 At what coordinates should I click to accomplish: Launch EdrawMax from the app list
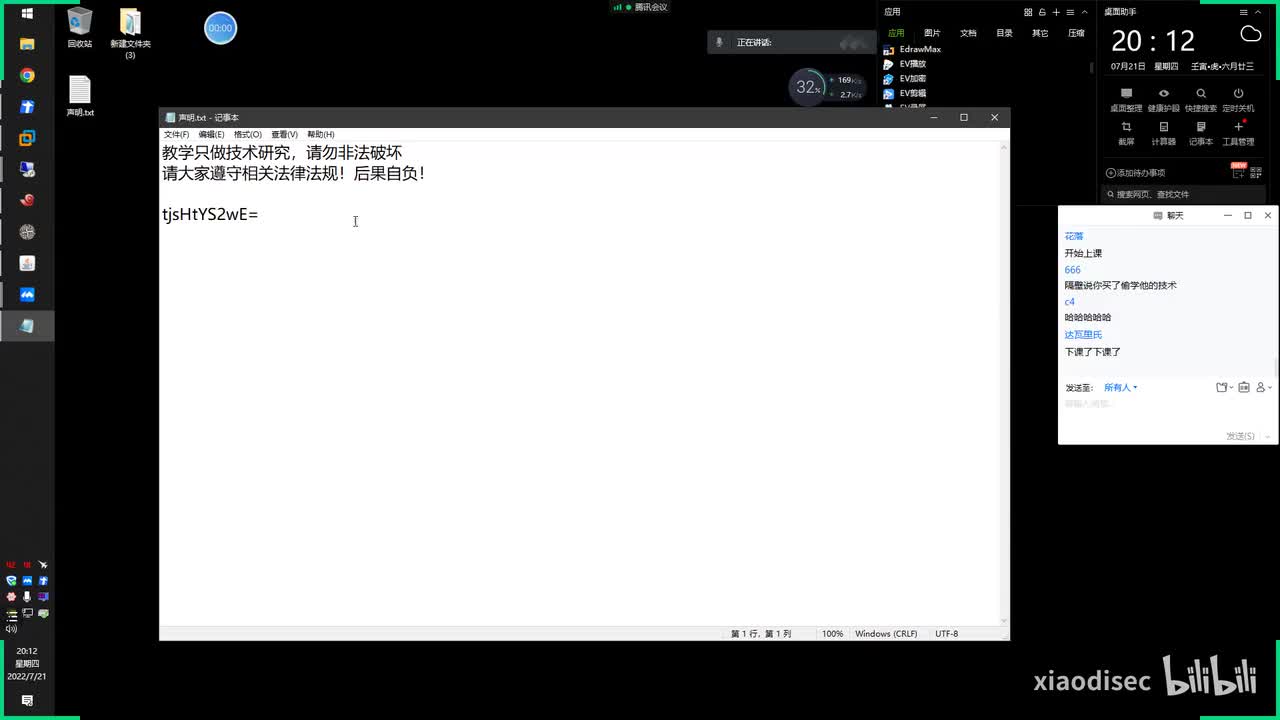pyautogui.click(x=912, y=49)
